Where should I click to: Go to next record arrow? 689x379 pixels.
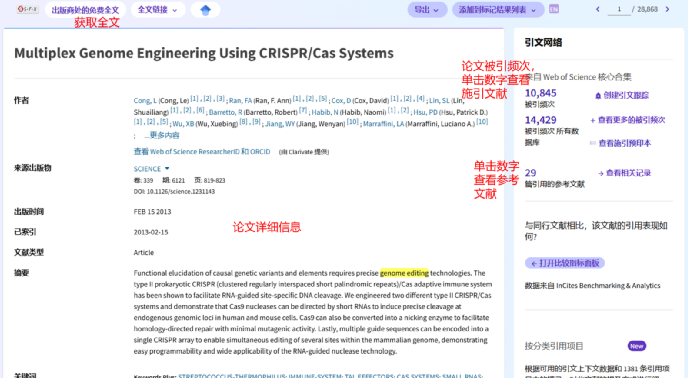point(667,9)
